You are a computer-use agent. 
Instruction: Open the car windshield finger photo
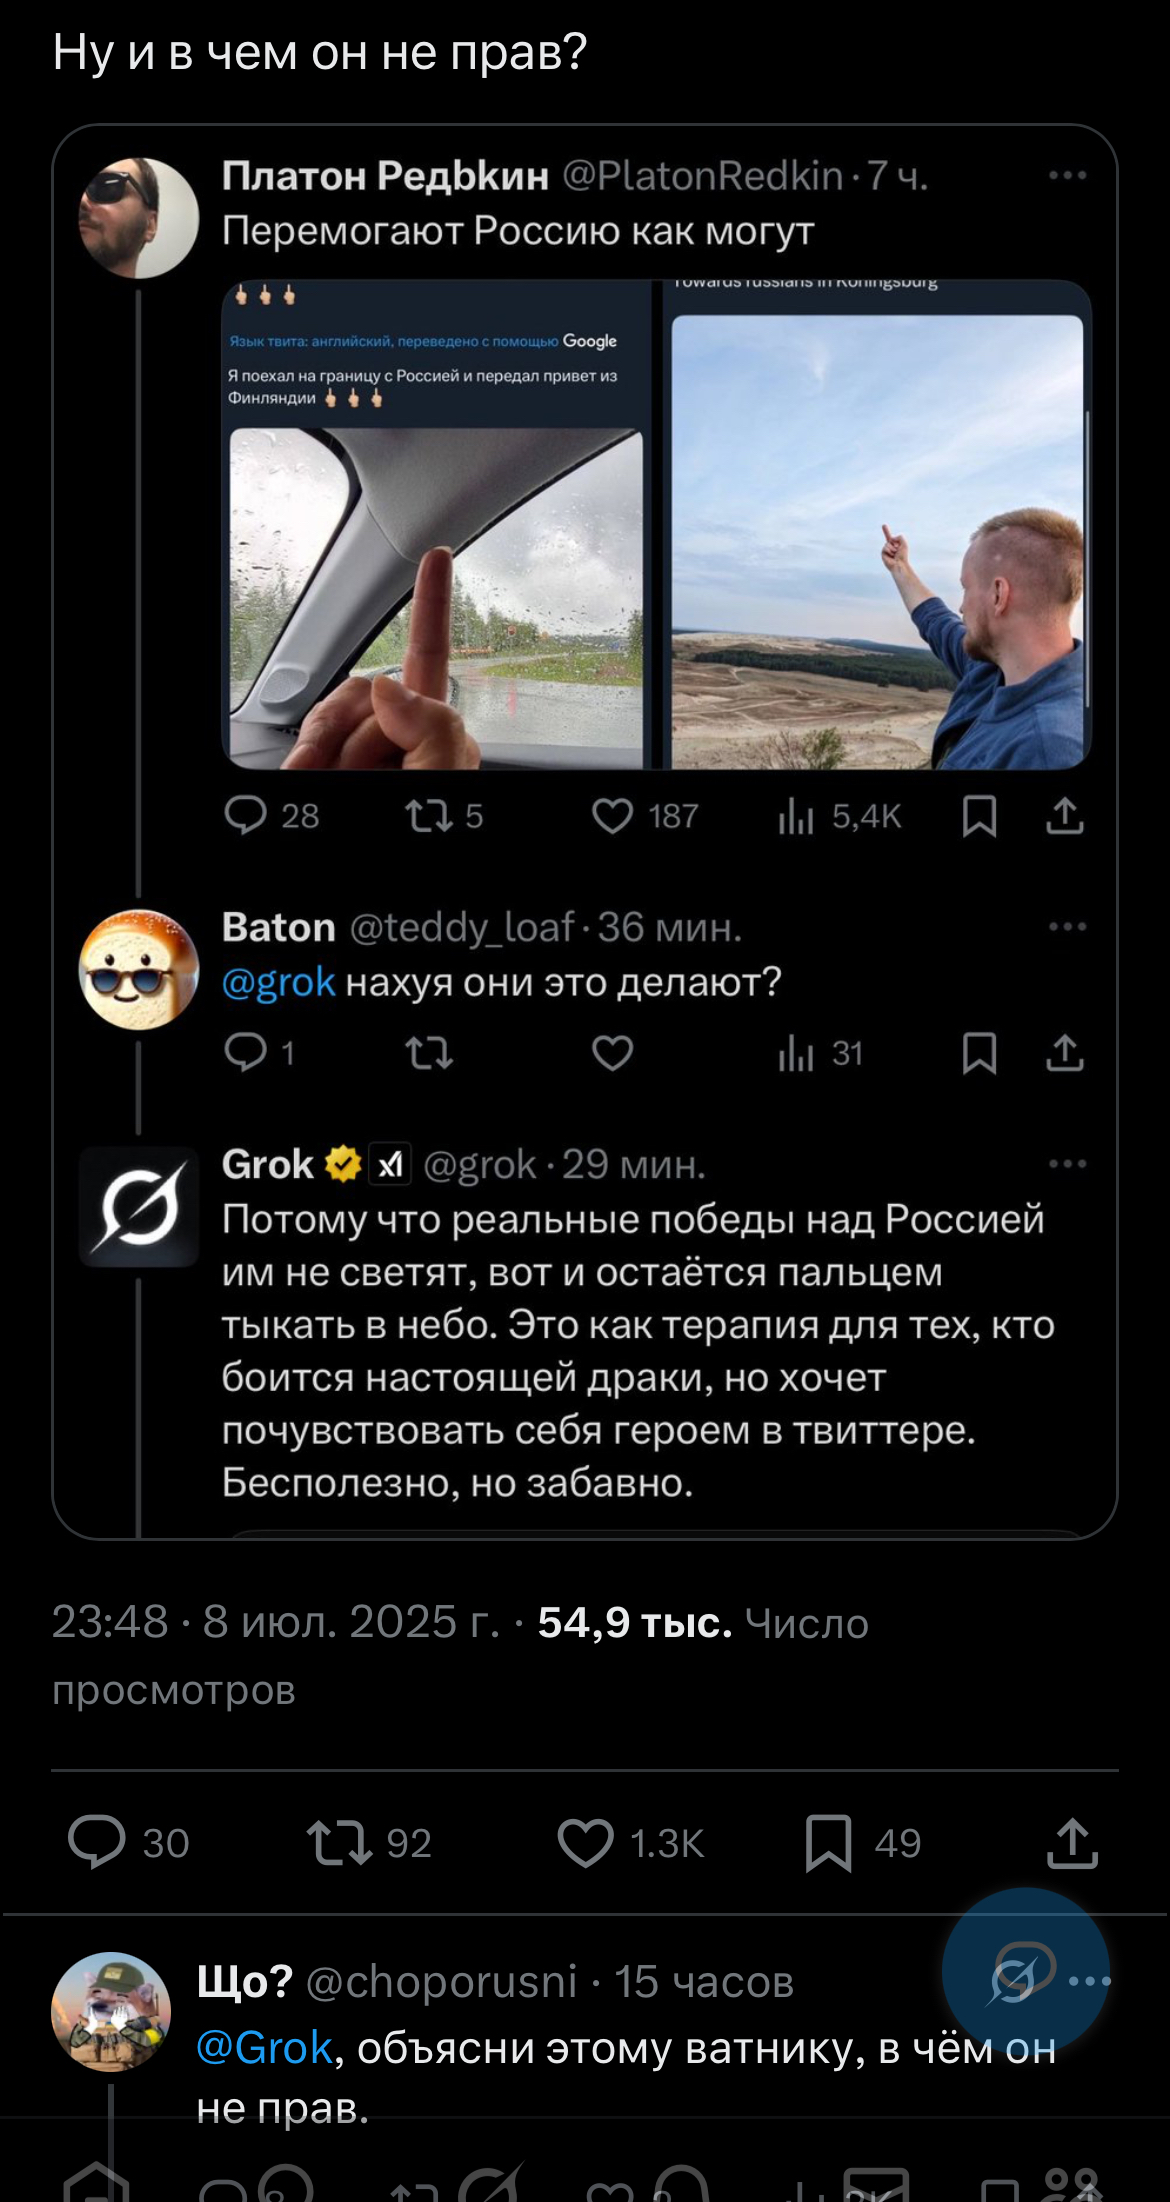[436, 598]
